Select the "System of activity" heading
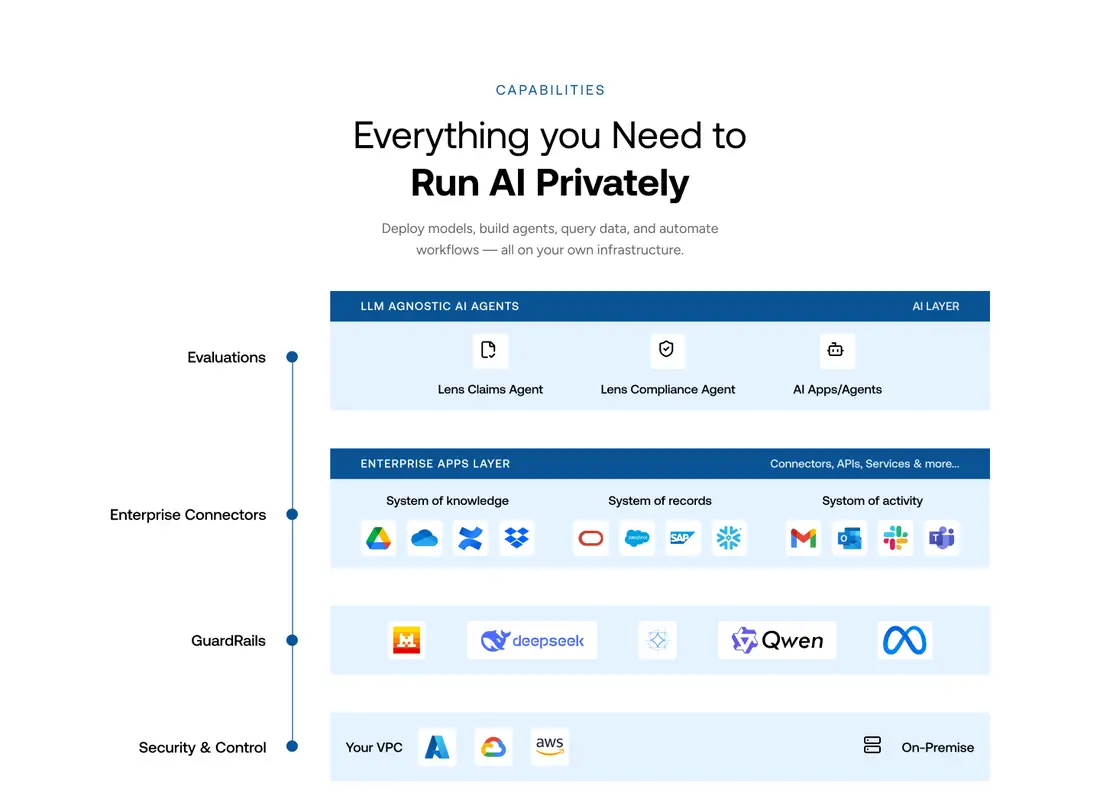This screenshot has width=1100, height=802. pyautogui.click(x=872, y=500)
